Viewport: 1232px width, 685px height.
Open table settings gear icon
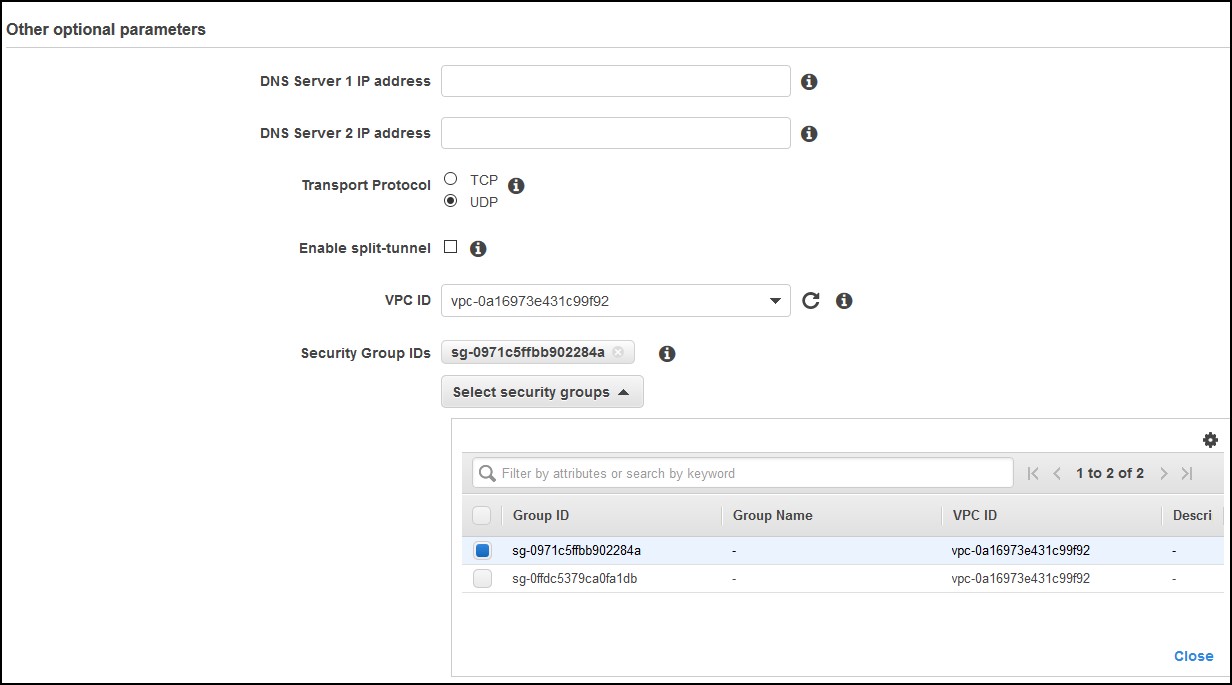pos(1210,440)
